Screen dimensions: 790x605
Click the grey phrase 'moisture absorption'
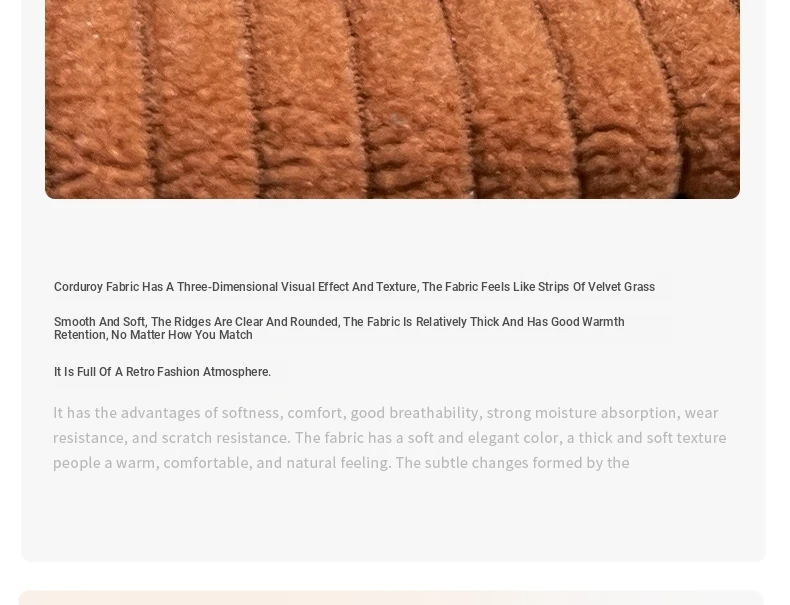click(607, 413)
